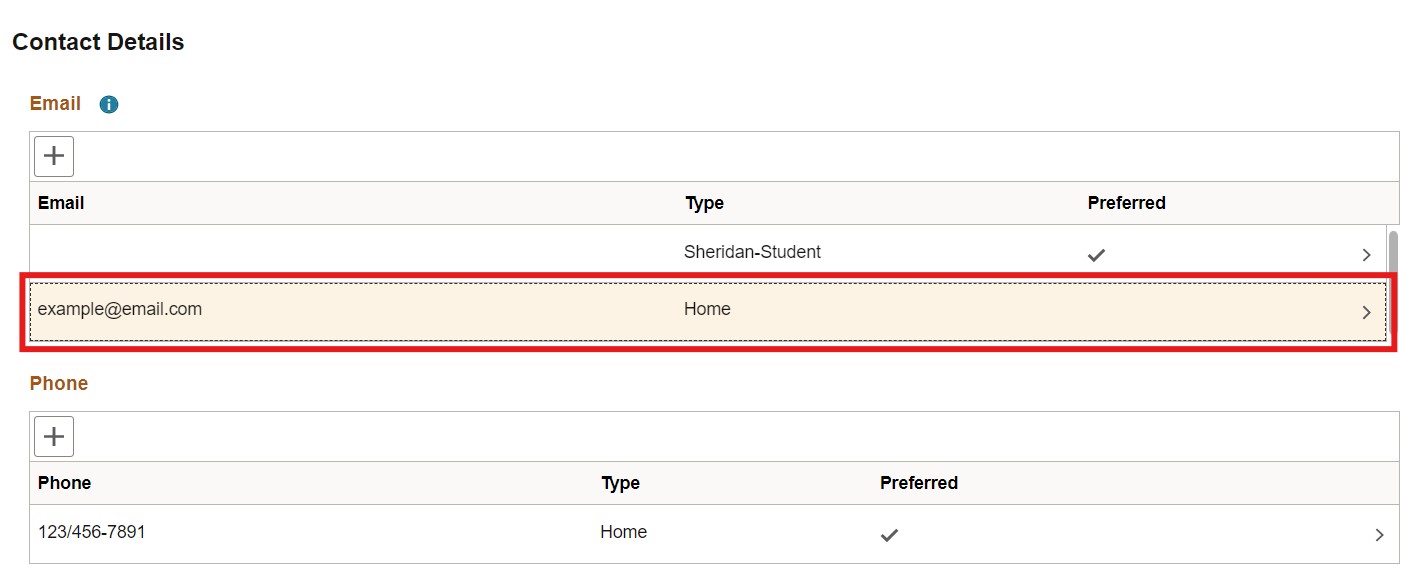The height and width of the screenshot is (586, 1417).
Task: Select the Sheridan-Student email type cell
Action: pos(752,252)
